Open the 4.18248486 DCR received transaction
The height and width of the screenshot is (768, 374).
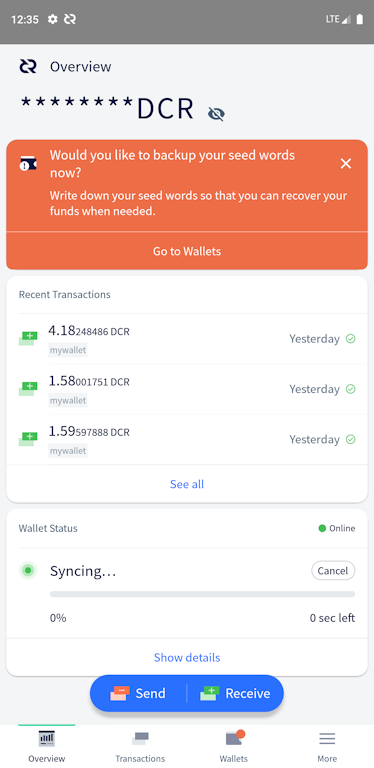tap(187, 339)
